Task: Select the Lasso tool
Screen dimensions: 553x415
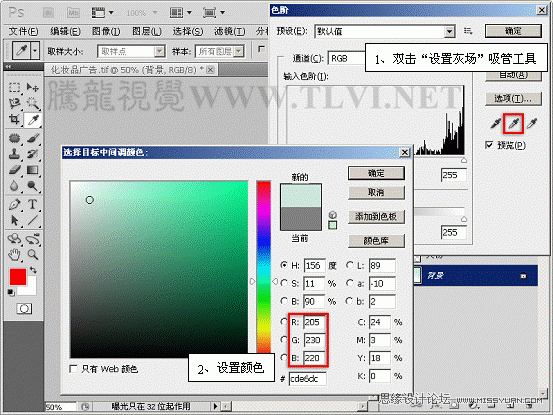Action: [x=15, y=103]
